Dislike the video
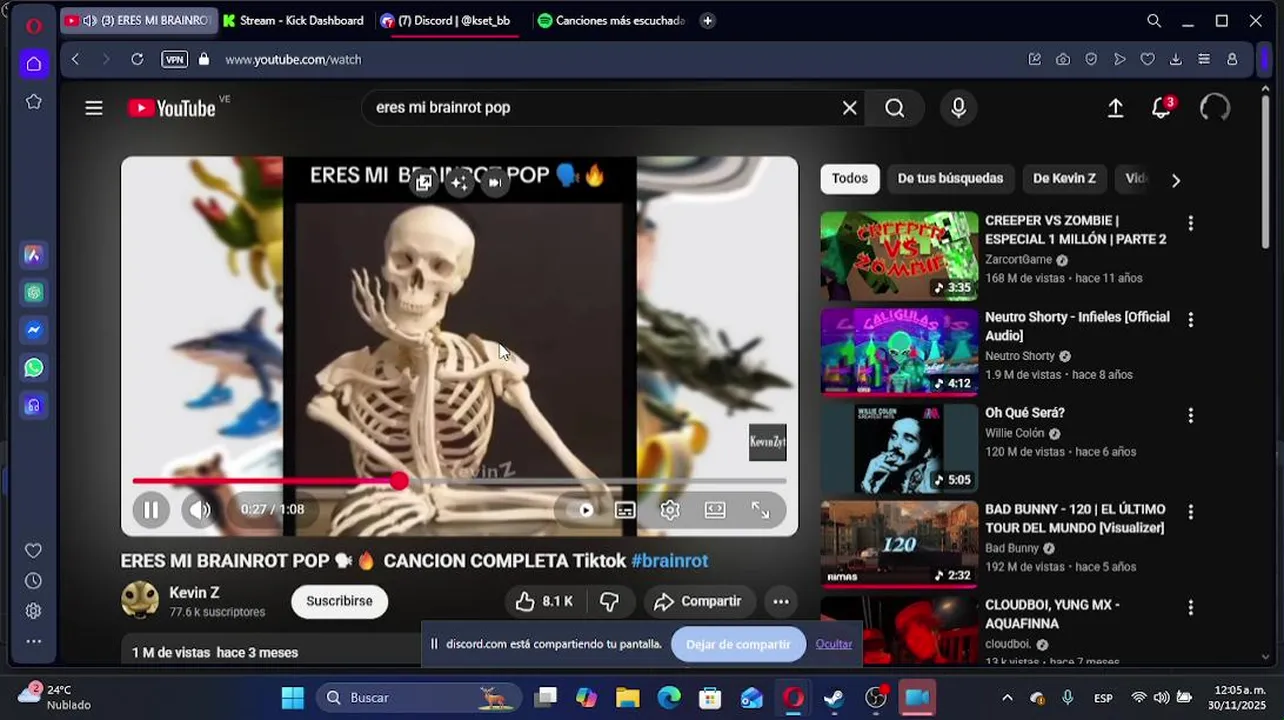Screen dimensions: 1284x720 [609, 601]
